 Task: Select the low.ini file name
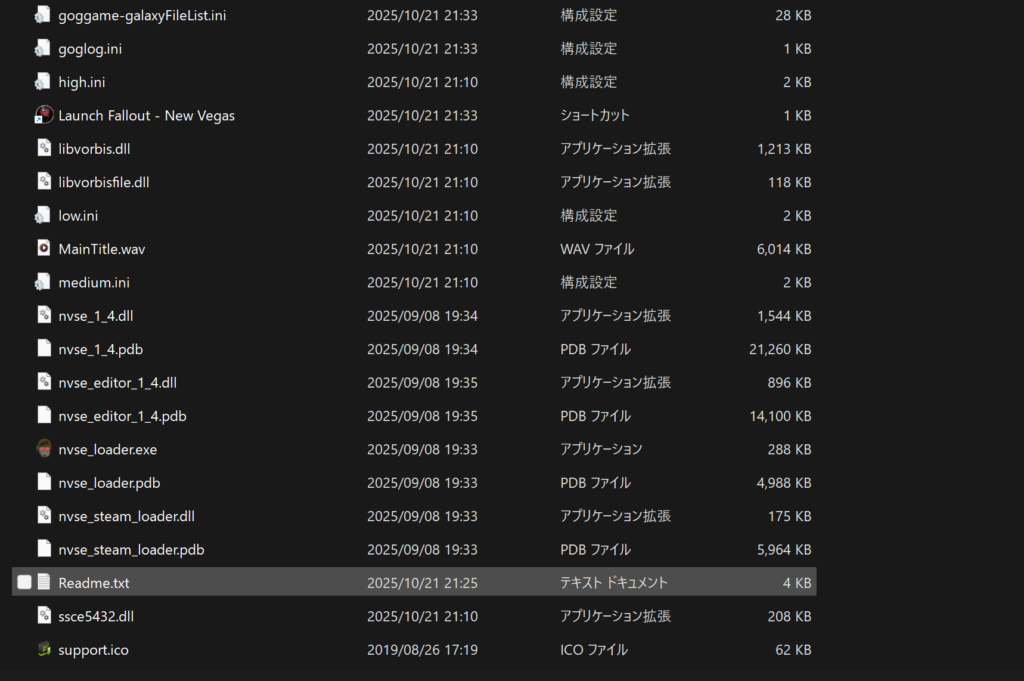coord(78,215)
